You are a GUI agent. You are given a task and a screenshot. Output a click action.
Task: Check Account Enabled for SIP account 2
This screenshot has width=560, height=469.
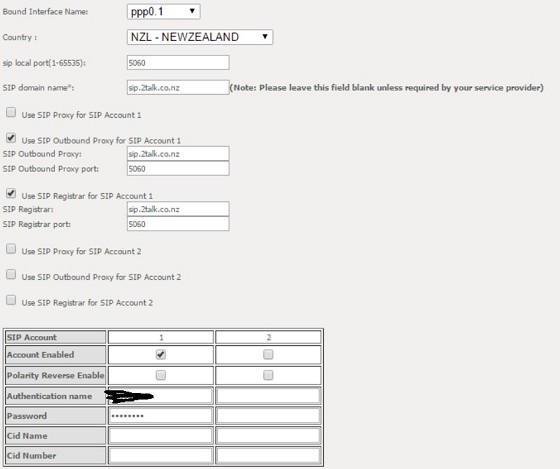(268, 354)
